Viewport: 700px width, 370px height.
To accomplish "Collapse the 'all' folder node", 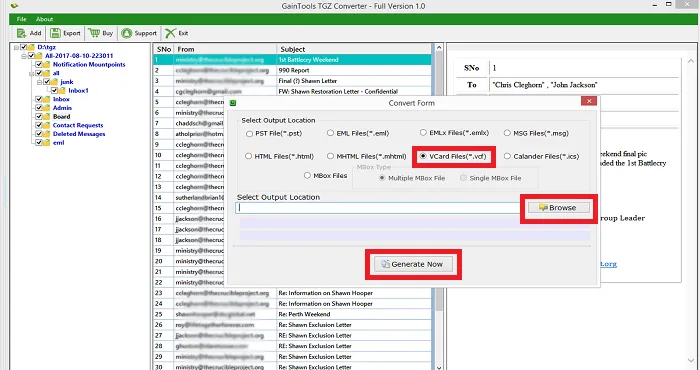I will [32, 73].
